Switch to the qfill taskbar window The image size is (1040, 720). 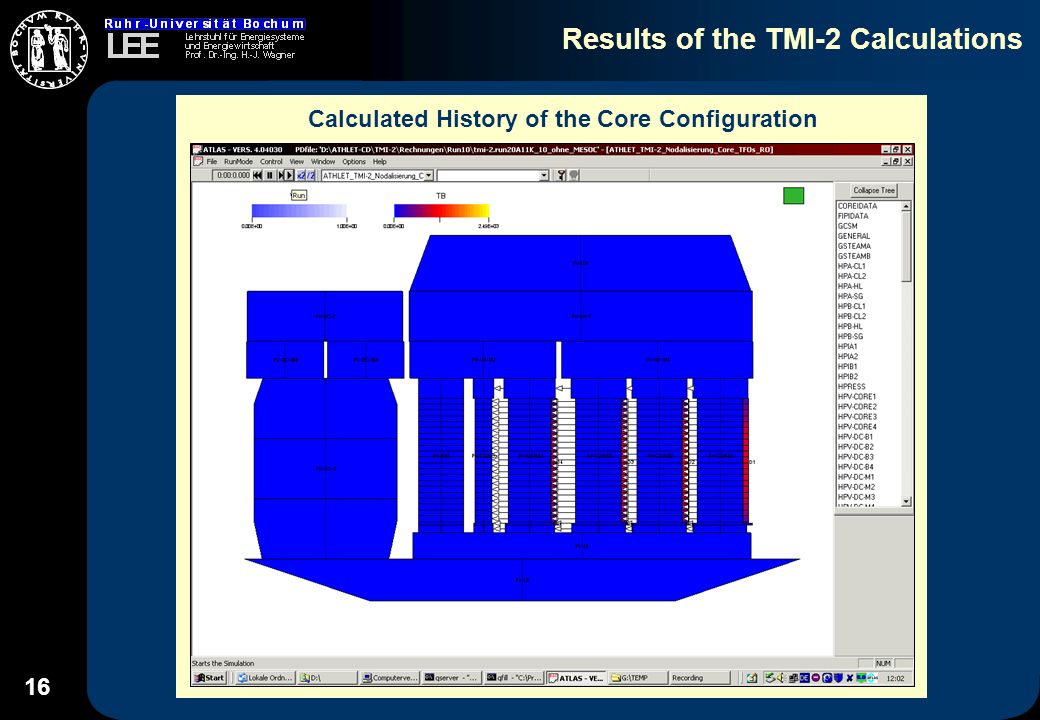click(x=513, y=678)
